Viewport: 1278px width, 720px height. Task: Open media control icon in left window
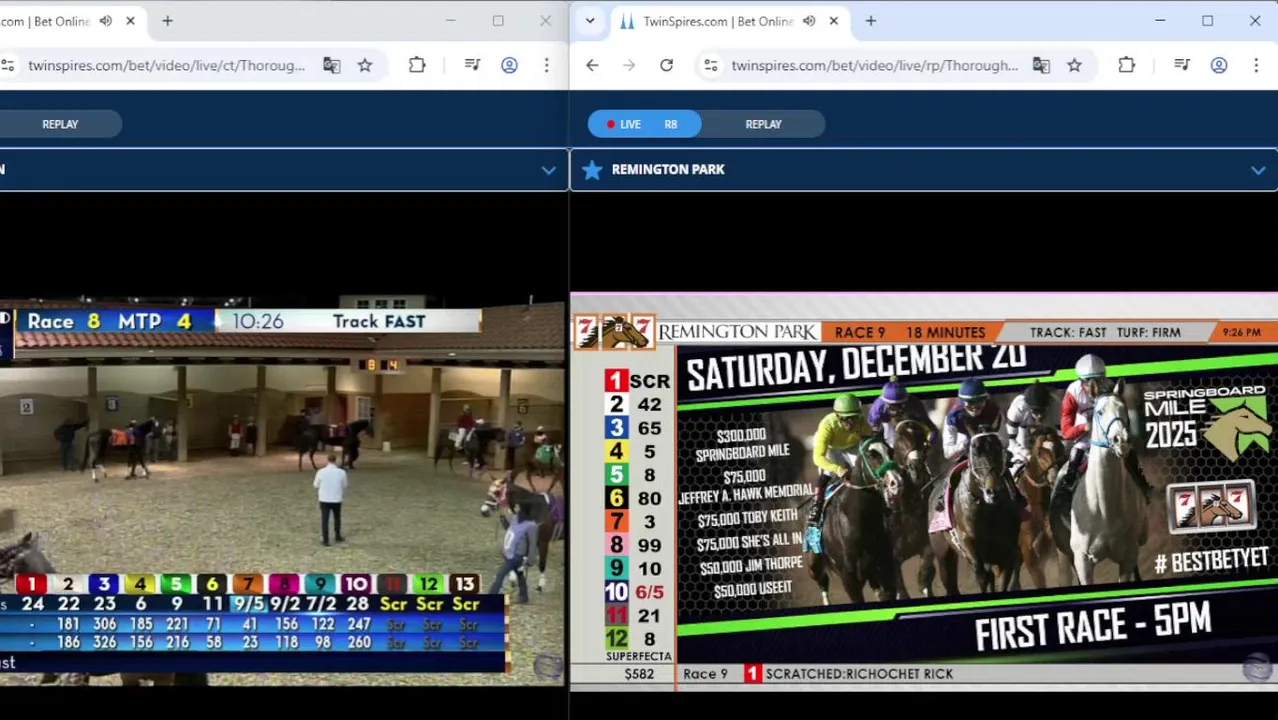(472, 65)
